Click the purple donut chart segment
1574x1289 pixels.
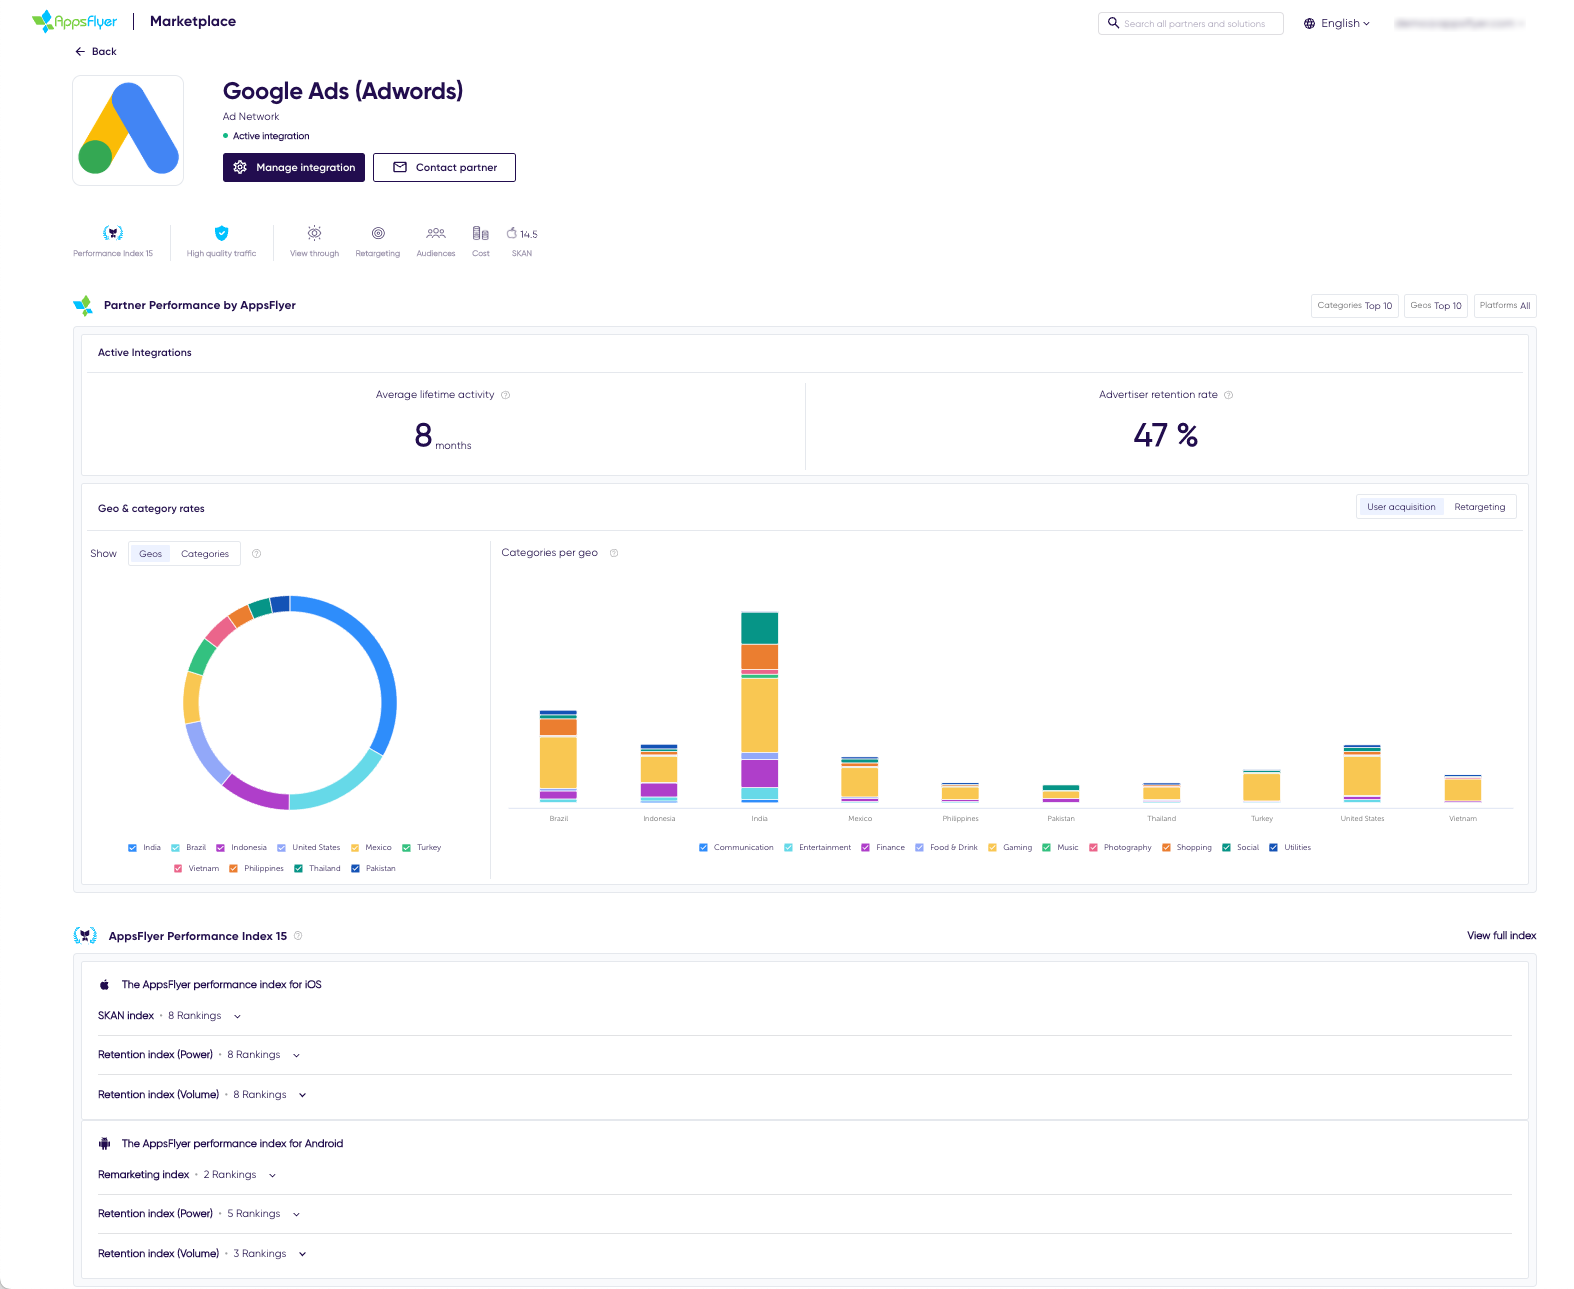point(254,793)
